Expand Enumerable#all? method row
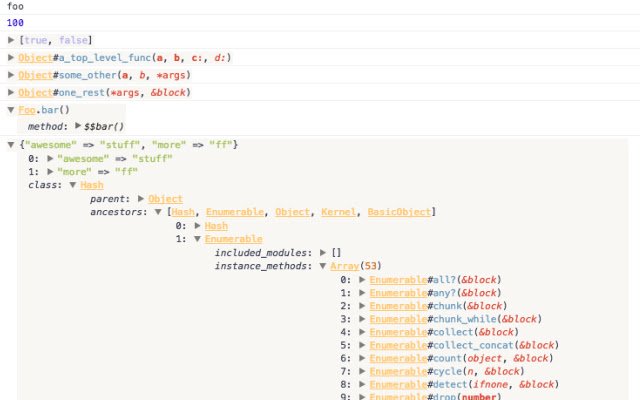This screenshot has width=640, height=400. [362, 280]
